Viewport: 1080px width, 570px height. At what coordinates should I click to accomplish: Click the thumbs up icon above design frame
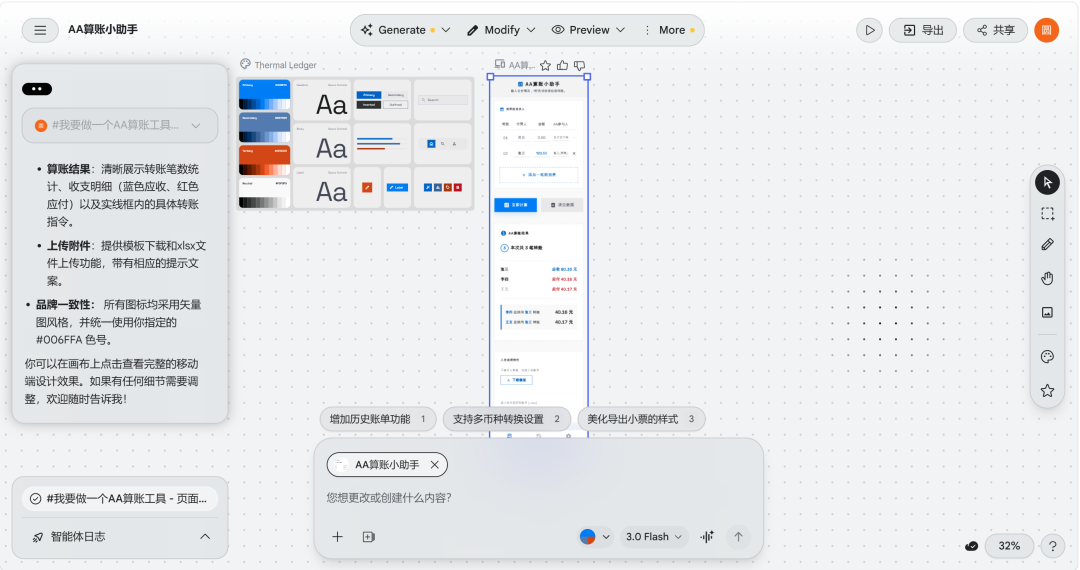[562, 65]
